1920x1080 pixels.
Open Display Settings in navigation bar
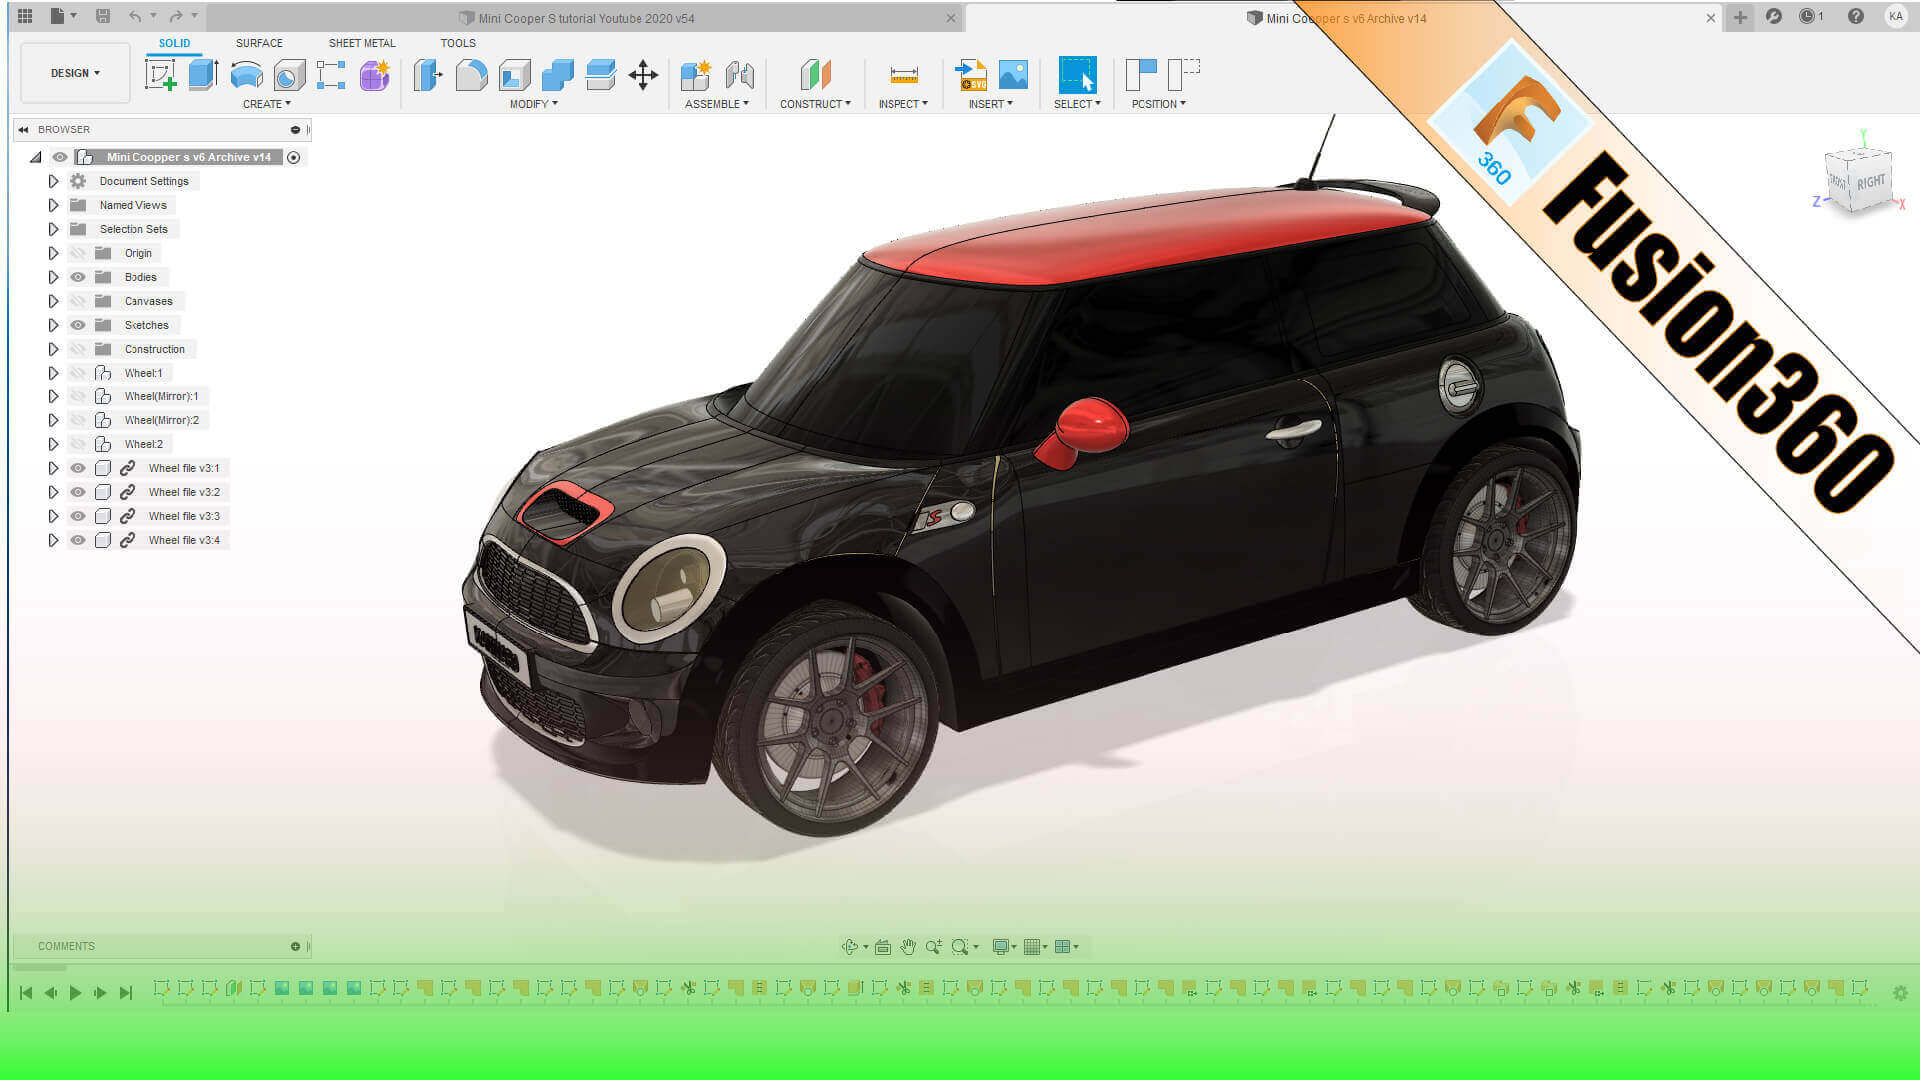coord(1001,946)
